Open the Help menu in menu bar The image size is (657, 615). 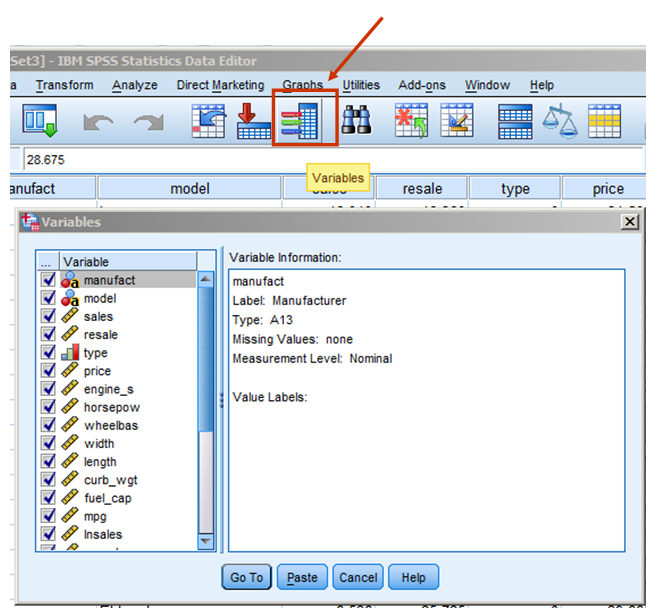pos(542,85)
